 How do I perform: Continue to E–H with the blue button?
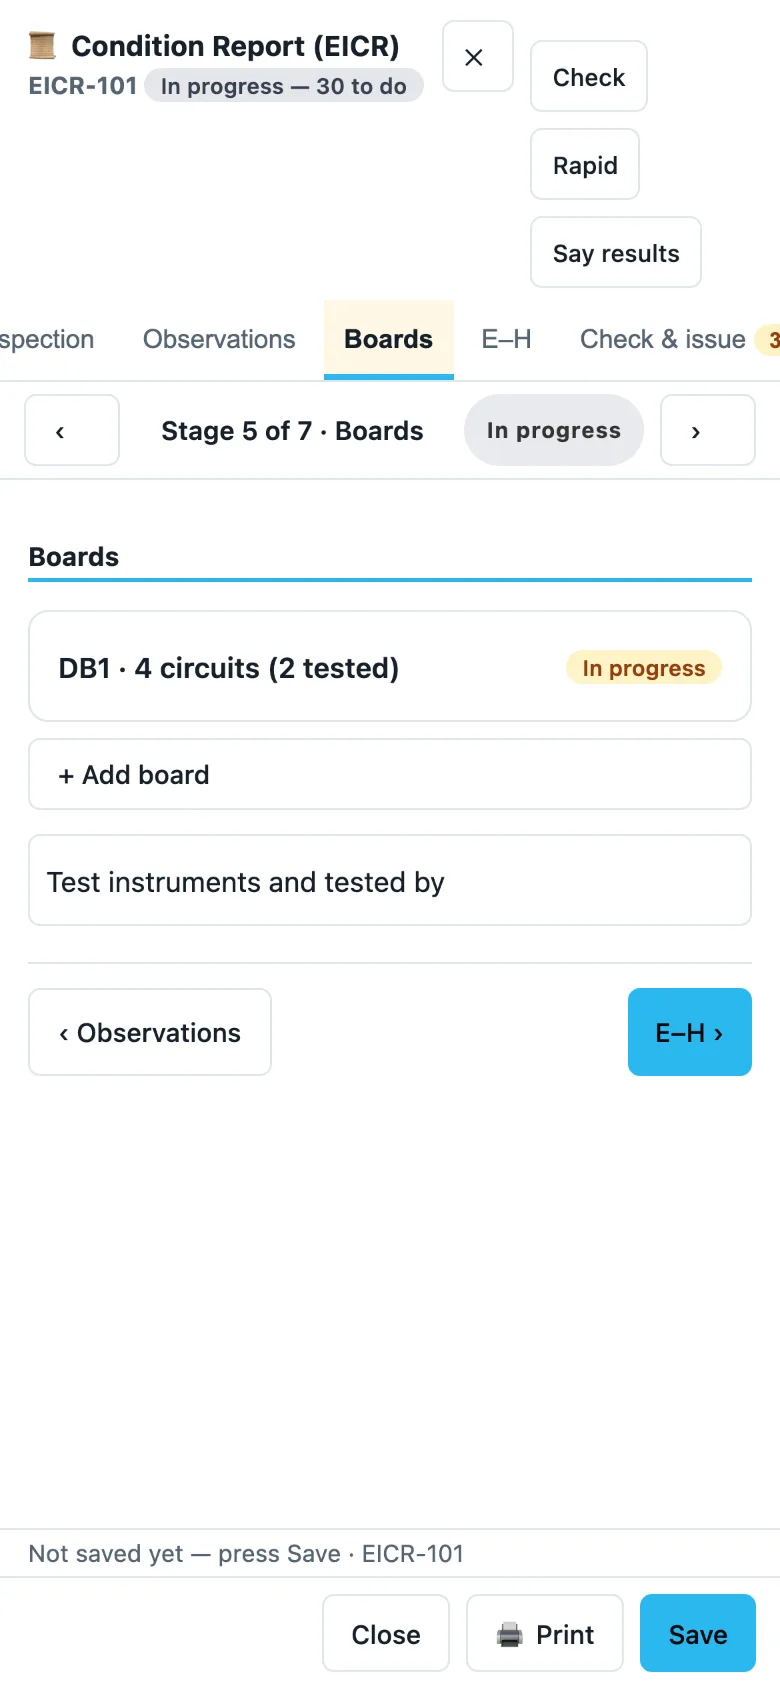(690, 1032)
